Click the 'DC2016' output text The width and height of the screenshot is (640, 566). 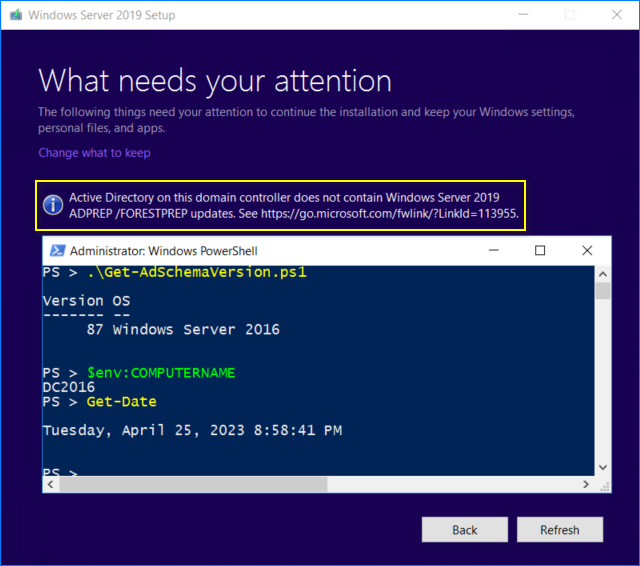(x=69, y=387)
